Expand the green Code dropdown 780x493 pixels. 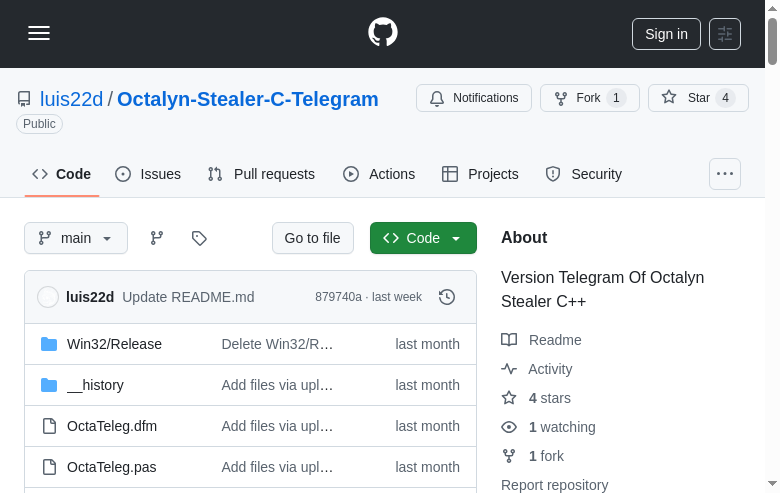click(x=423, y=238)
